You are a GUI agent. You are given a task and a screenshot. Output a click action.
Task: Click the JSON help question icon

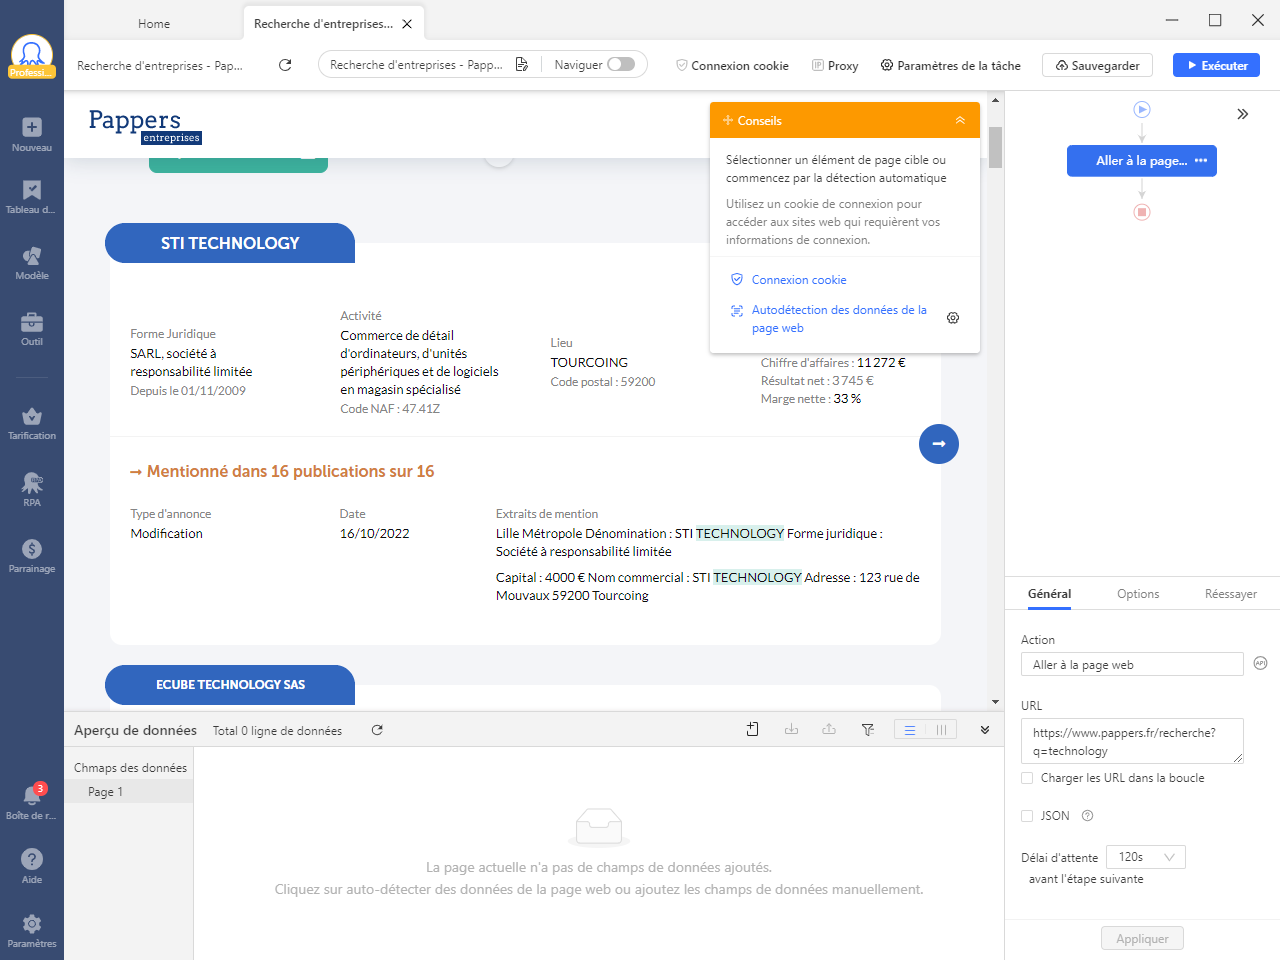coord(1087,816)
